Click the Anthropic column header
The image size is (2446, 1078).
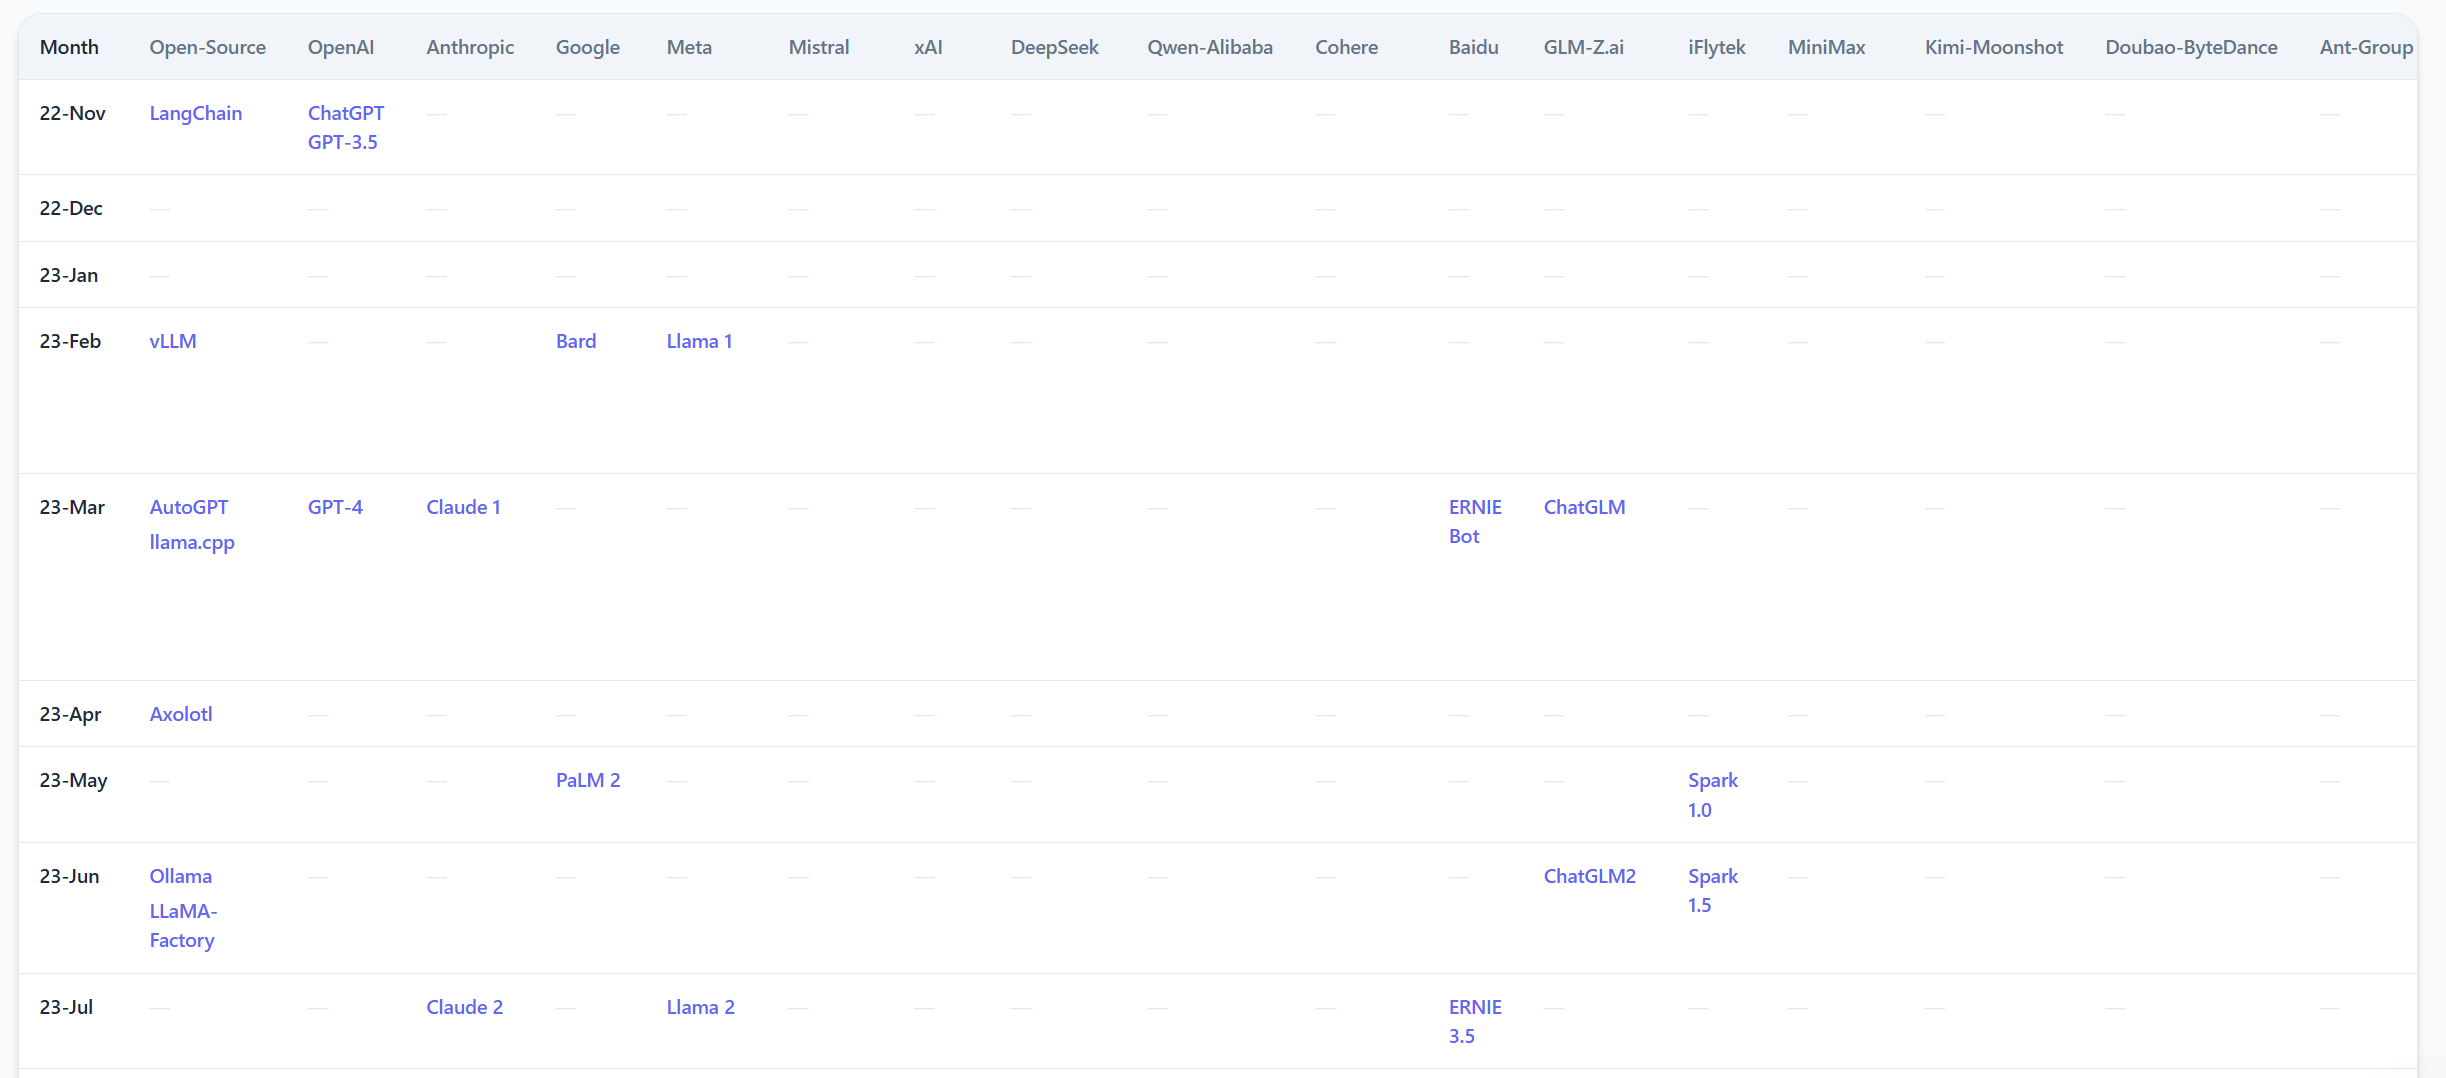coord(469,47)
